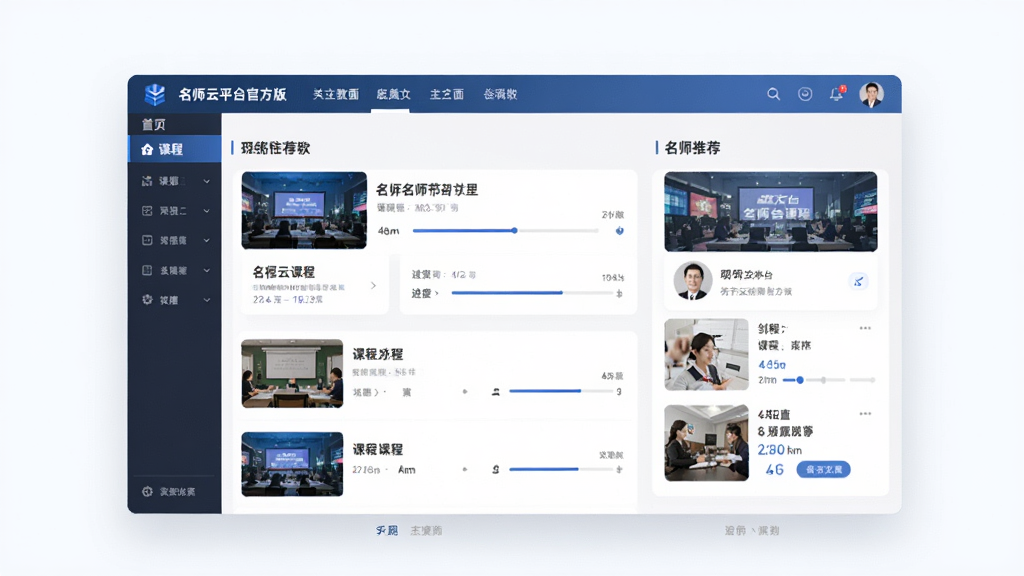
Task: Click the 课程课程 course title
Action: click(377, 449)
